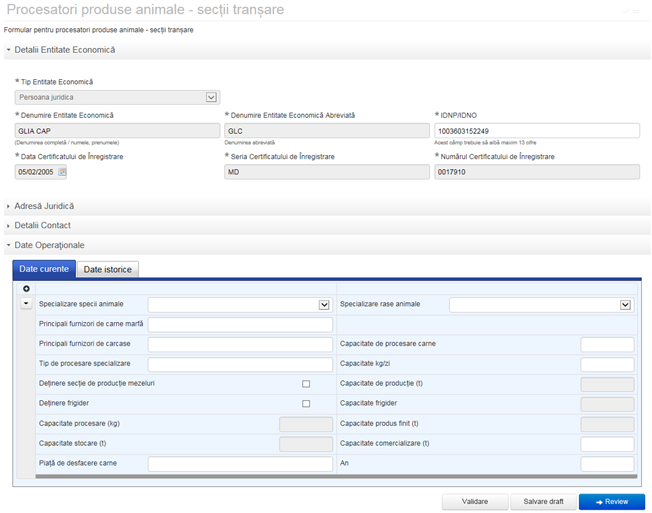Expand Specializare specii animale dropdown

pyautogui.click(x=324, y=305)
